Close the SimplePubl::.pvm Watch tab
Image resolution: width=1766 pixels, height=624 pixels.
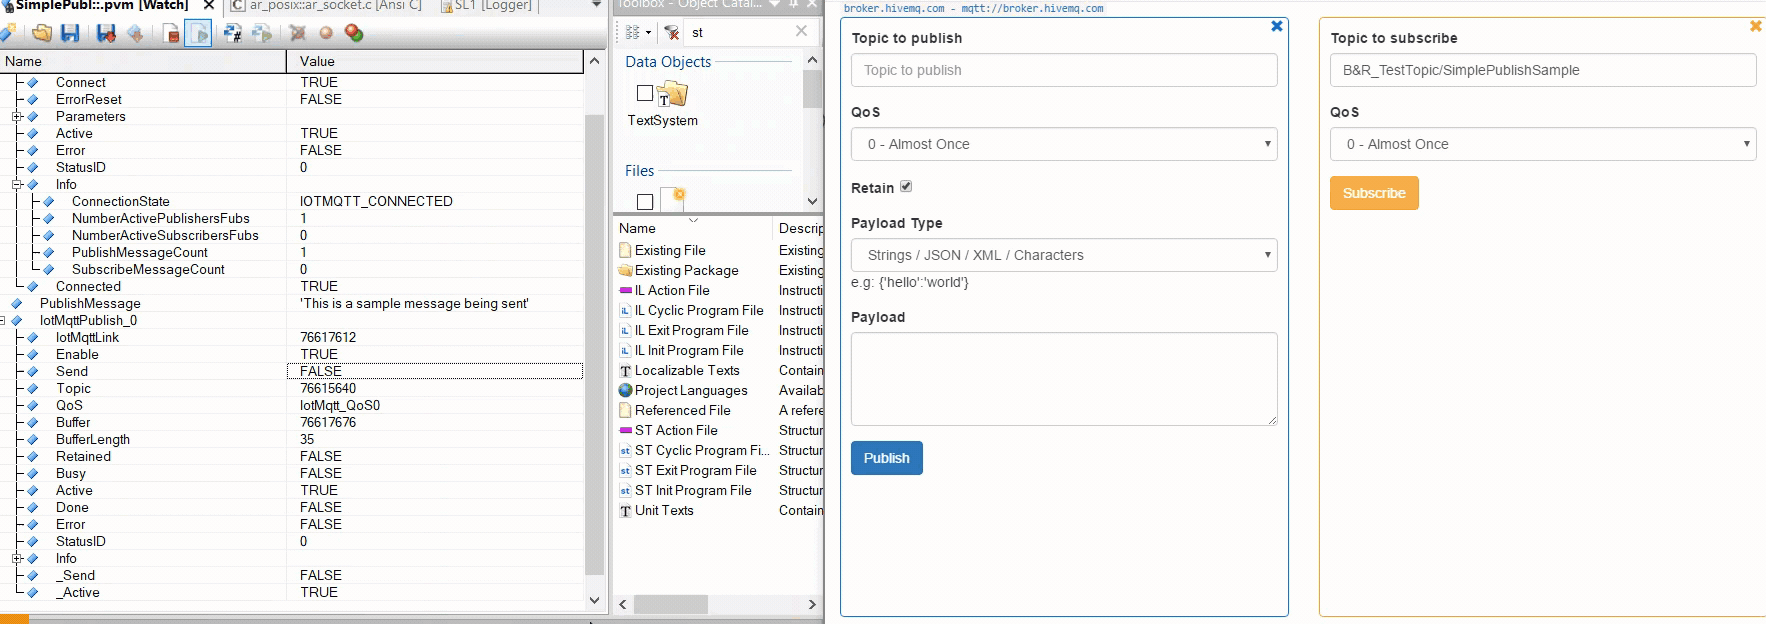[x=209, y=5]
